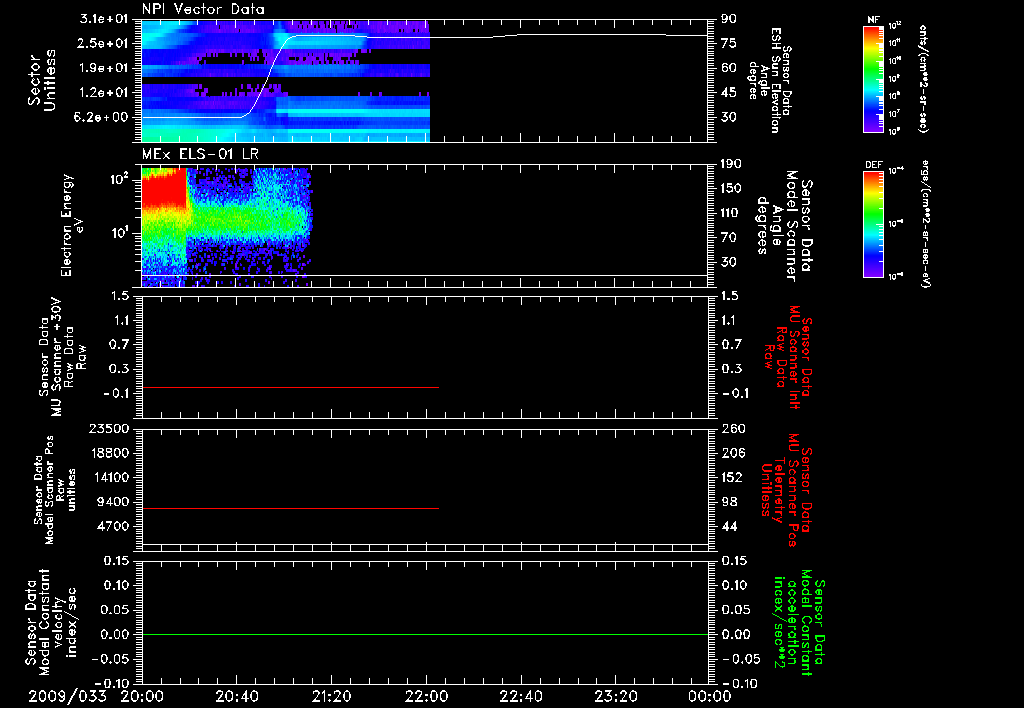
Task: Click the 1.9e+01 sector tick label
Action: (103, 68)
